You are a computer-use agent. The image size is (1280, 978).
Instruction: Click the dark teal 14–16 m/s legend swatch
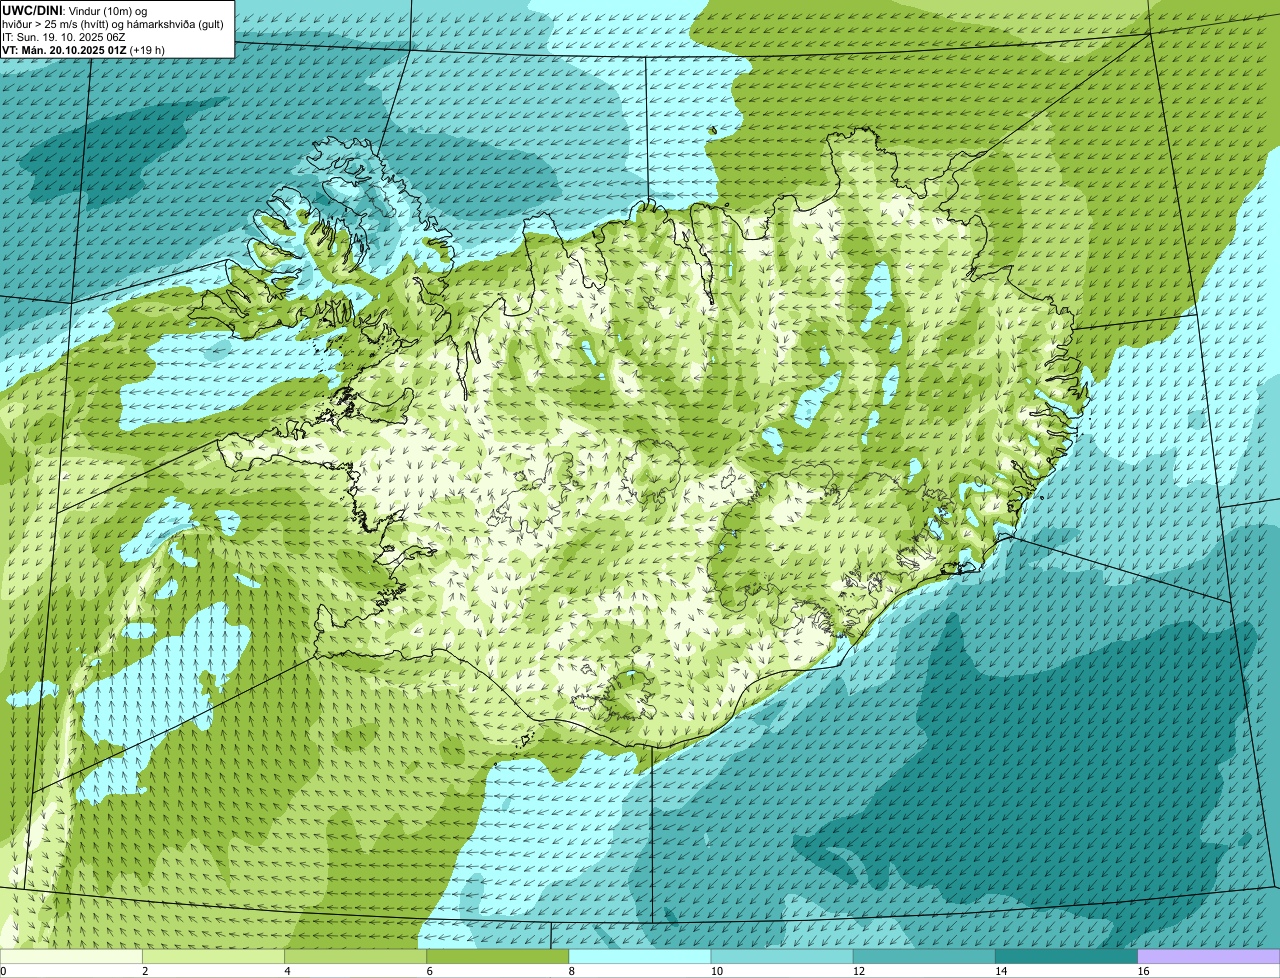[1066, 956]
